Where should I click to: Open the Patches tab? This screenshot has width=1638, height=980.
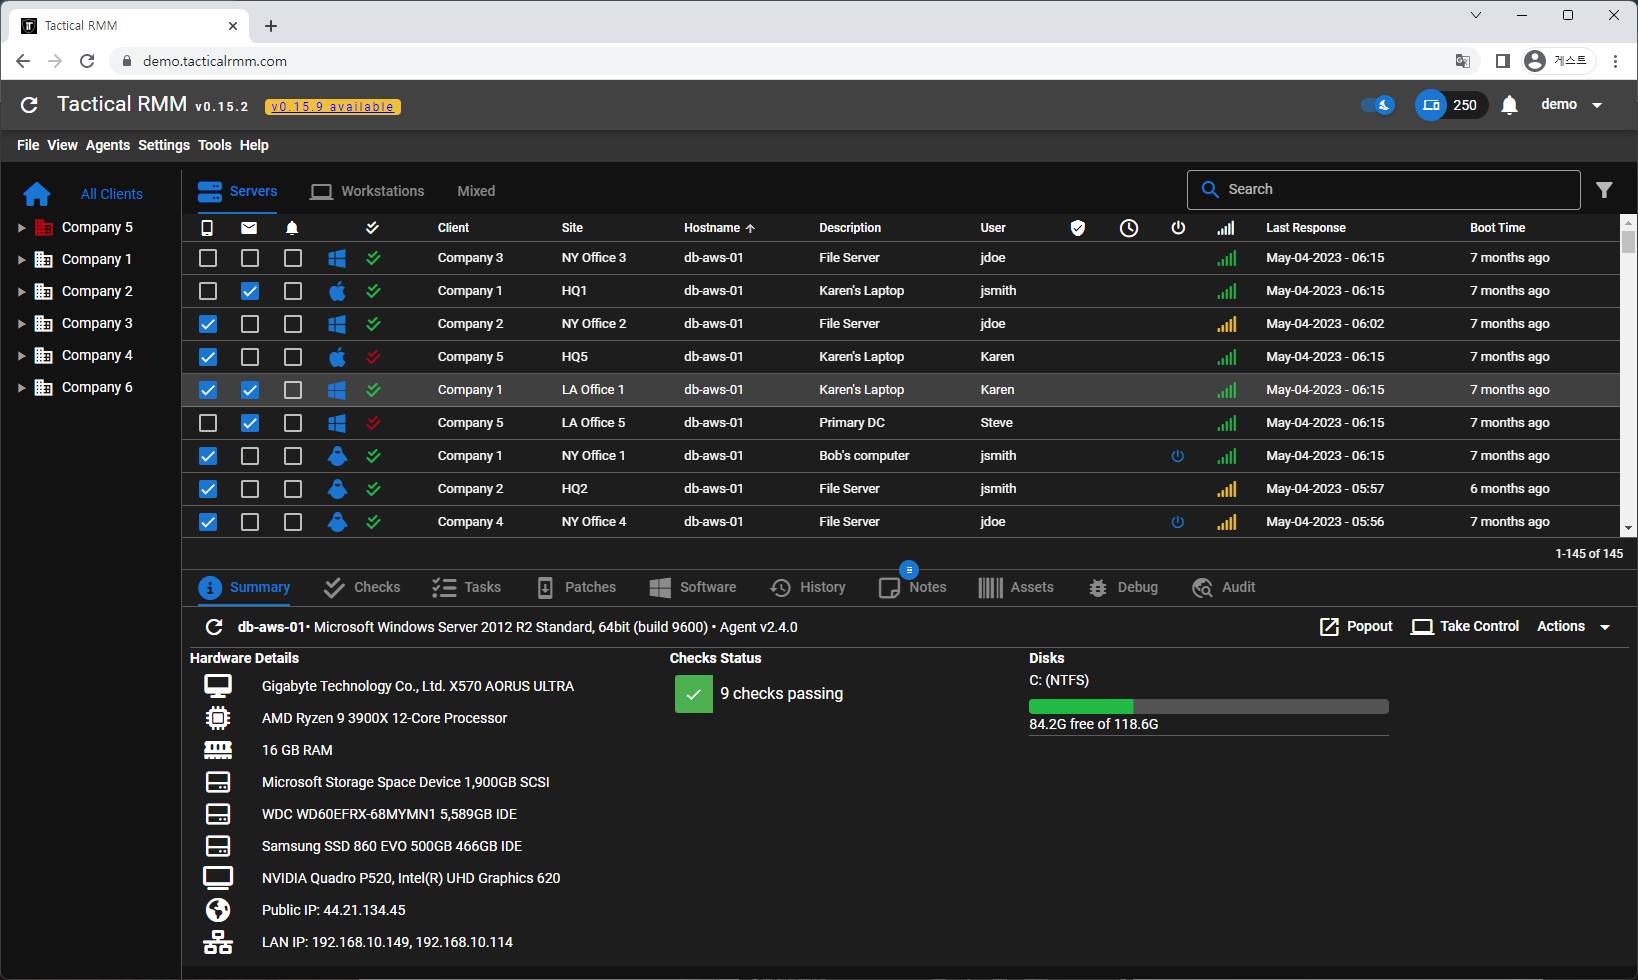576,588
